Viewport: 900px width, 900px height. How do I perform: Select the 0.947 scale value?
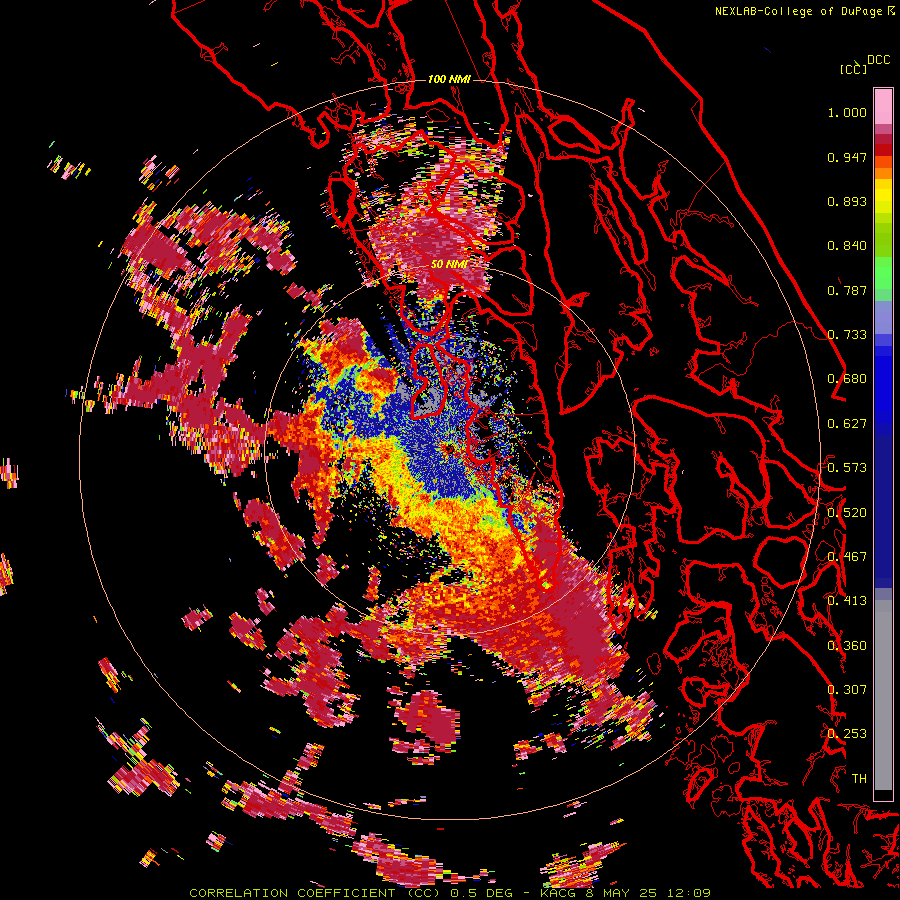click(x=847, y=157)
